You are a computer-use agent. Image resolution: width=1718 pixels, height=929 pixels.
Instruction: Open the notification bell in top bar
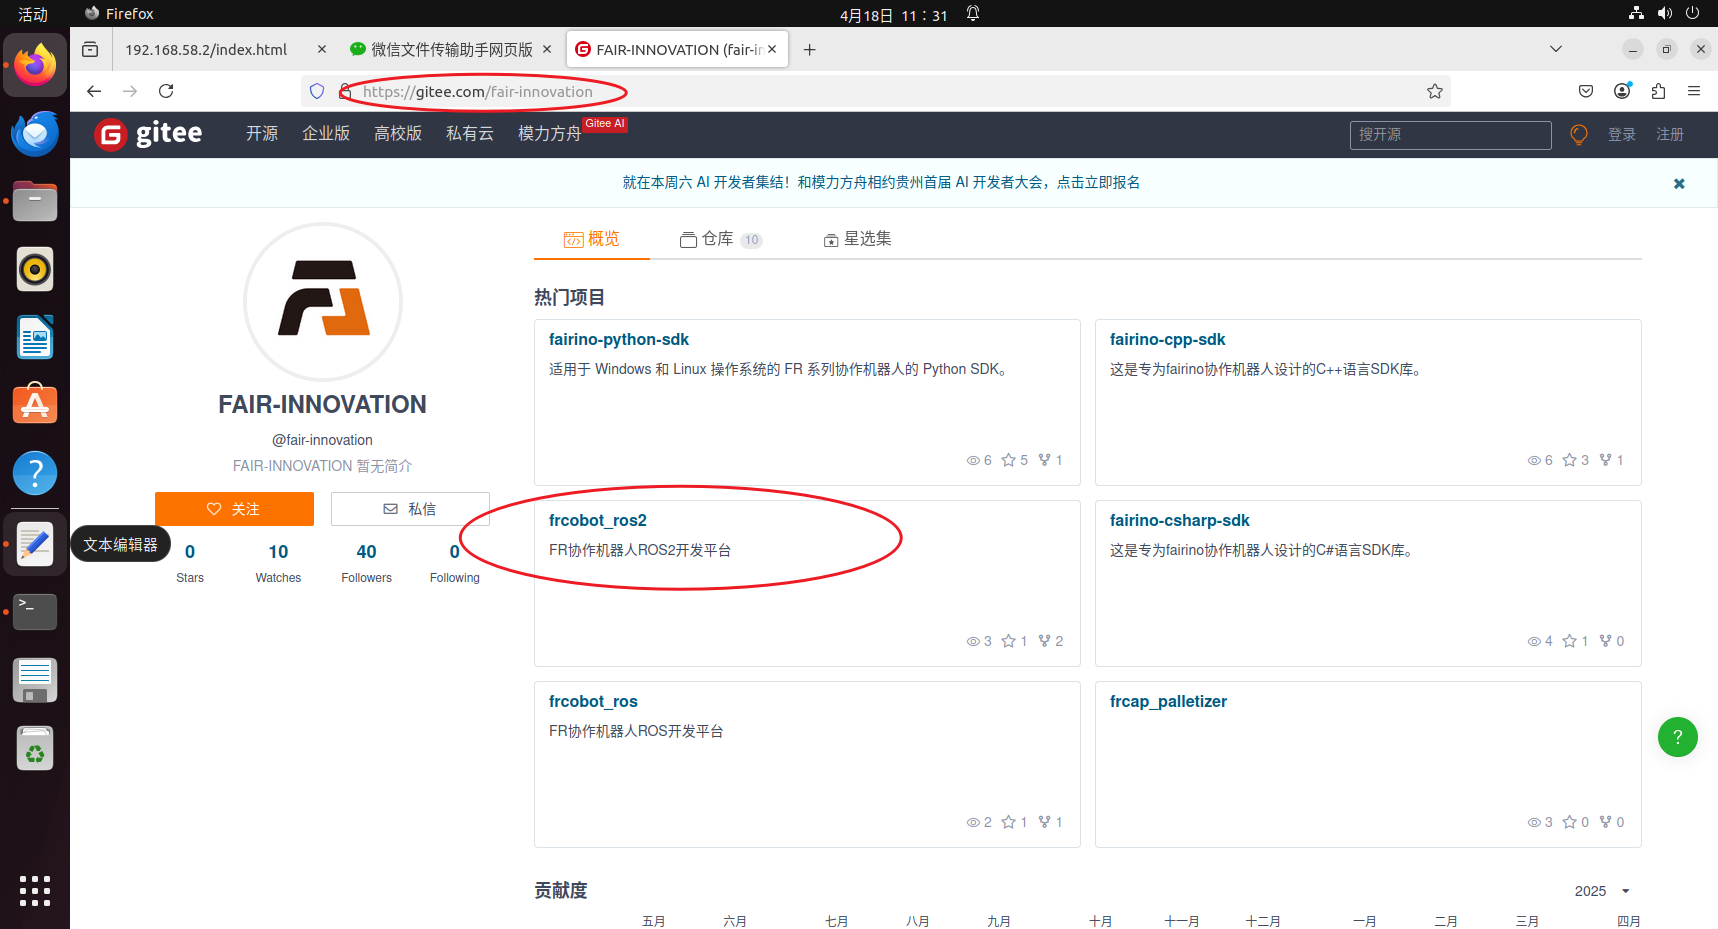pos(973,13)
